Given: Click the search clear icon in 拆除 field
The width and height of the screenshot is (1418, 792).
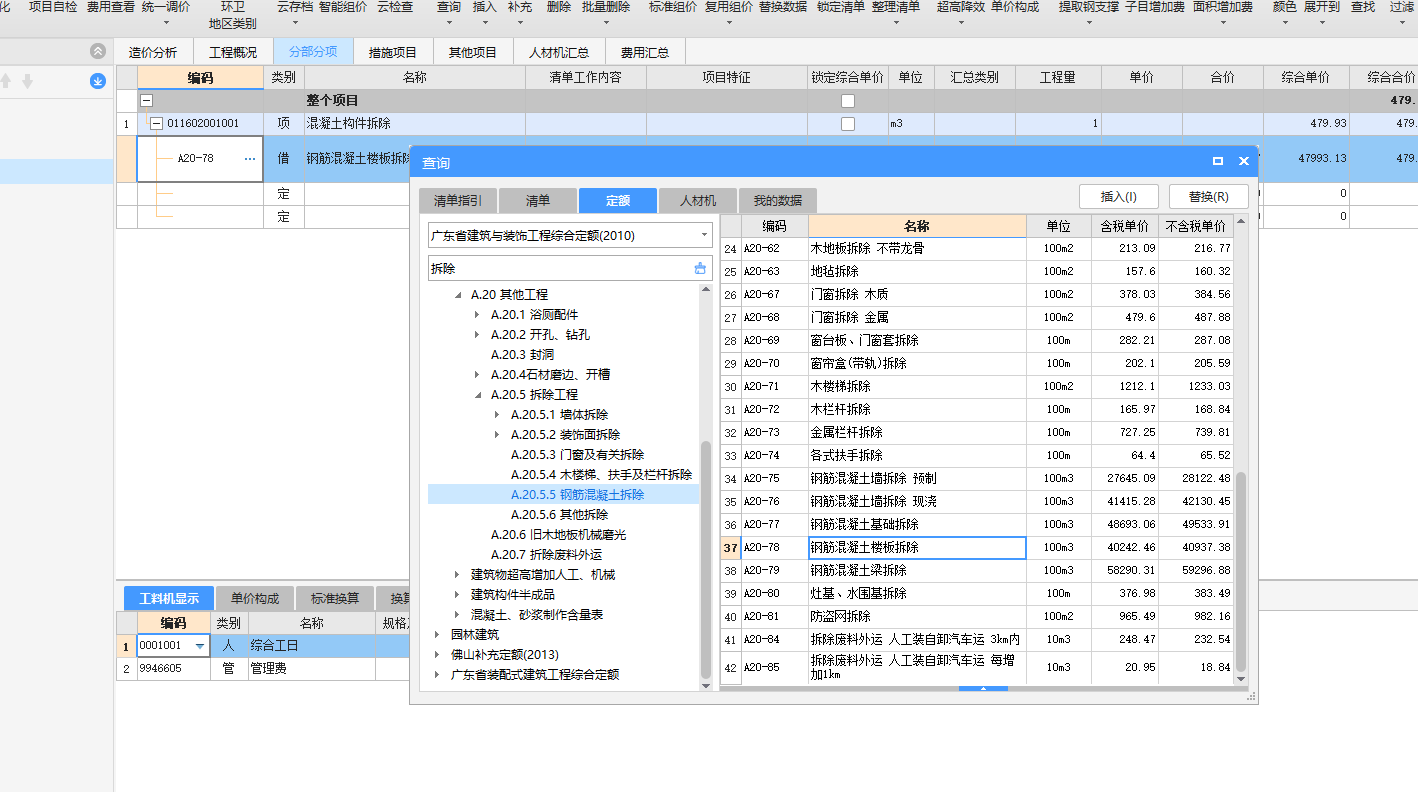Looking at the screenshot, I should tap(700, 268).
